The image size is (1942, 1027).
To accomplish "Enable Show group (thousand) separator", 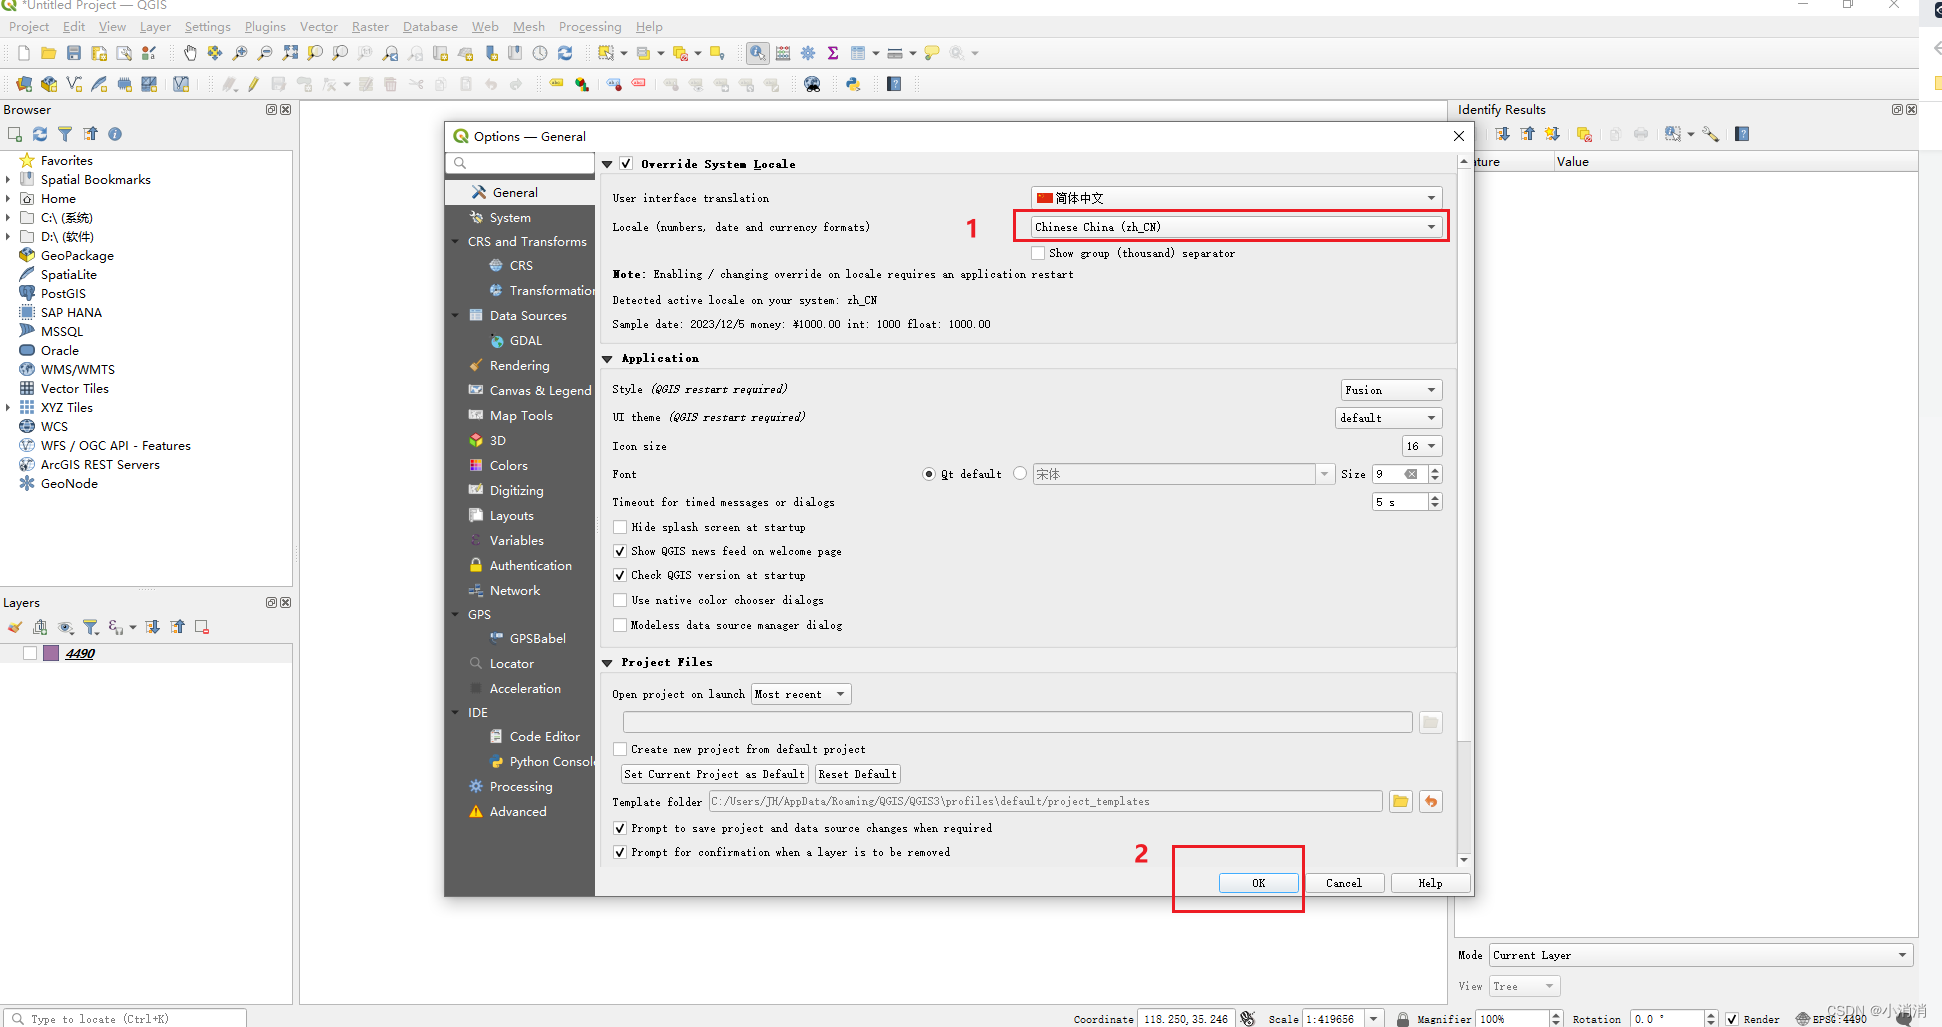I will [1038, 253].
